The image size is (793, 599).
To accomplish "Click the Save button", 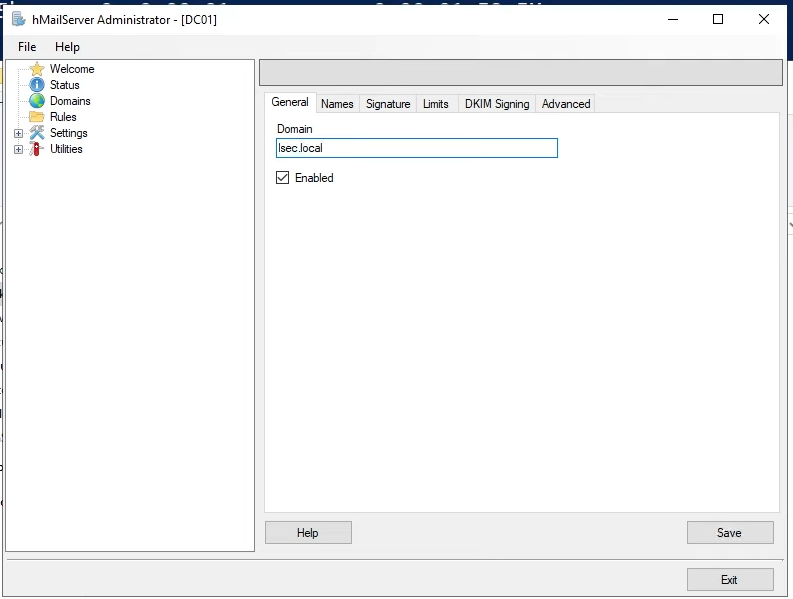I will pos(730,533).
